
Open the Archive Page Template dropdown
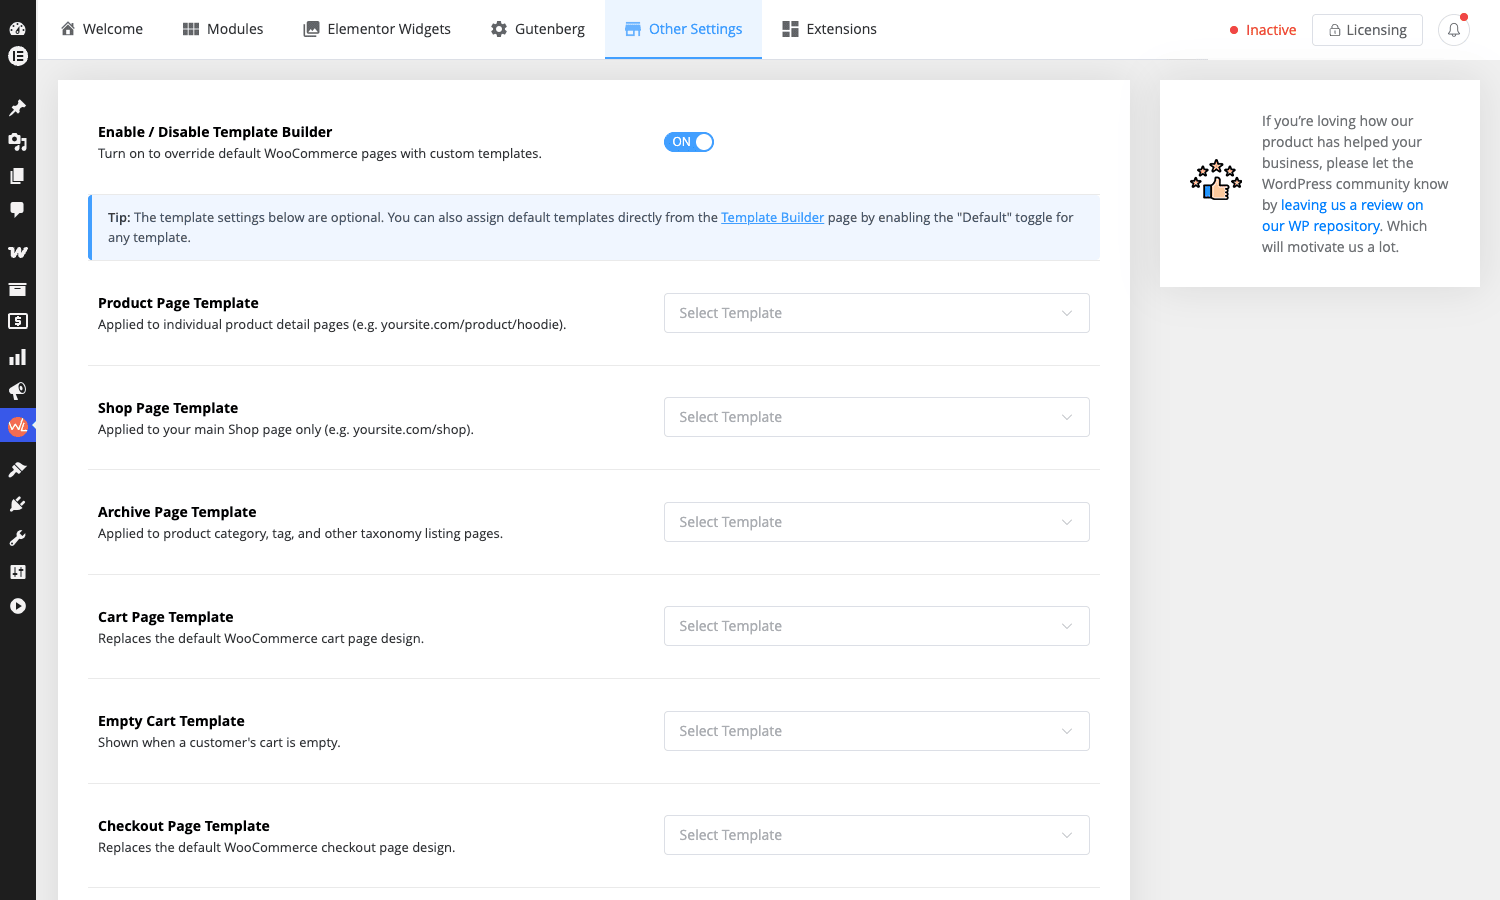pos(877,522)
